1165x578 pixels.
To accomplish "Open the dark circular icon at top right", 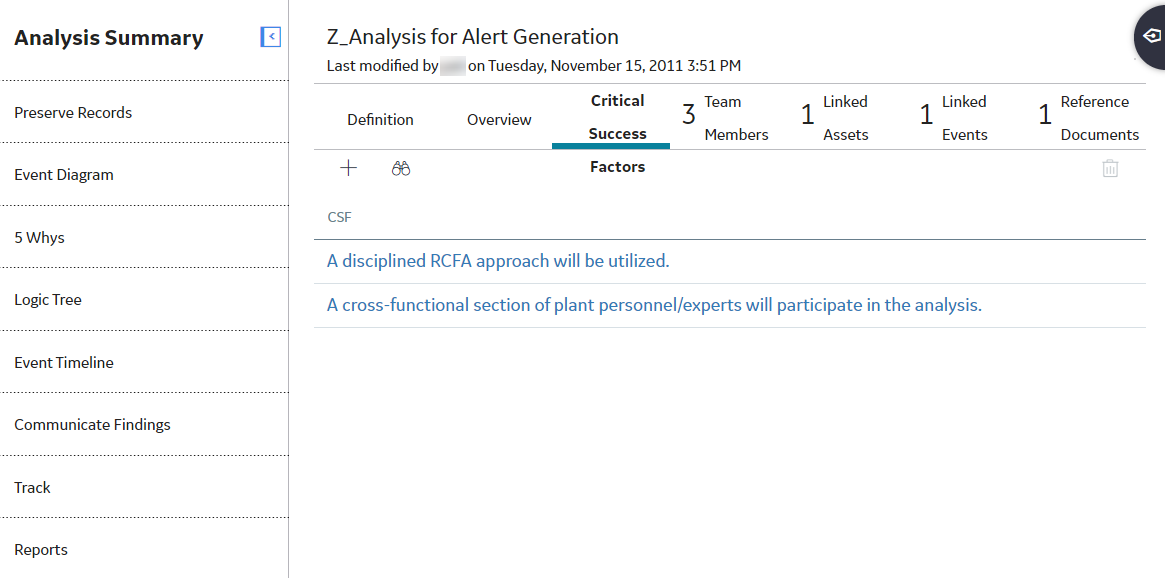I will coord(1150,36).
